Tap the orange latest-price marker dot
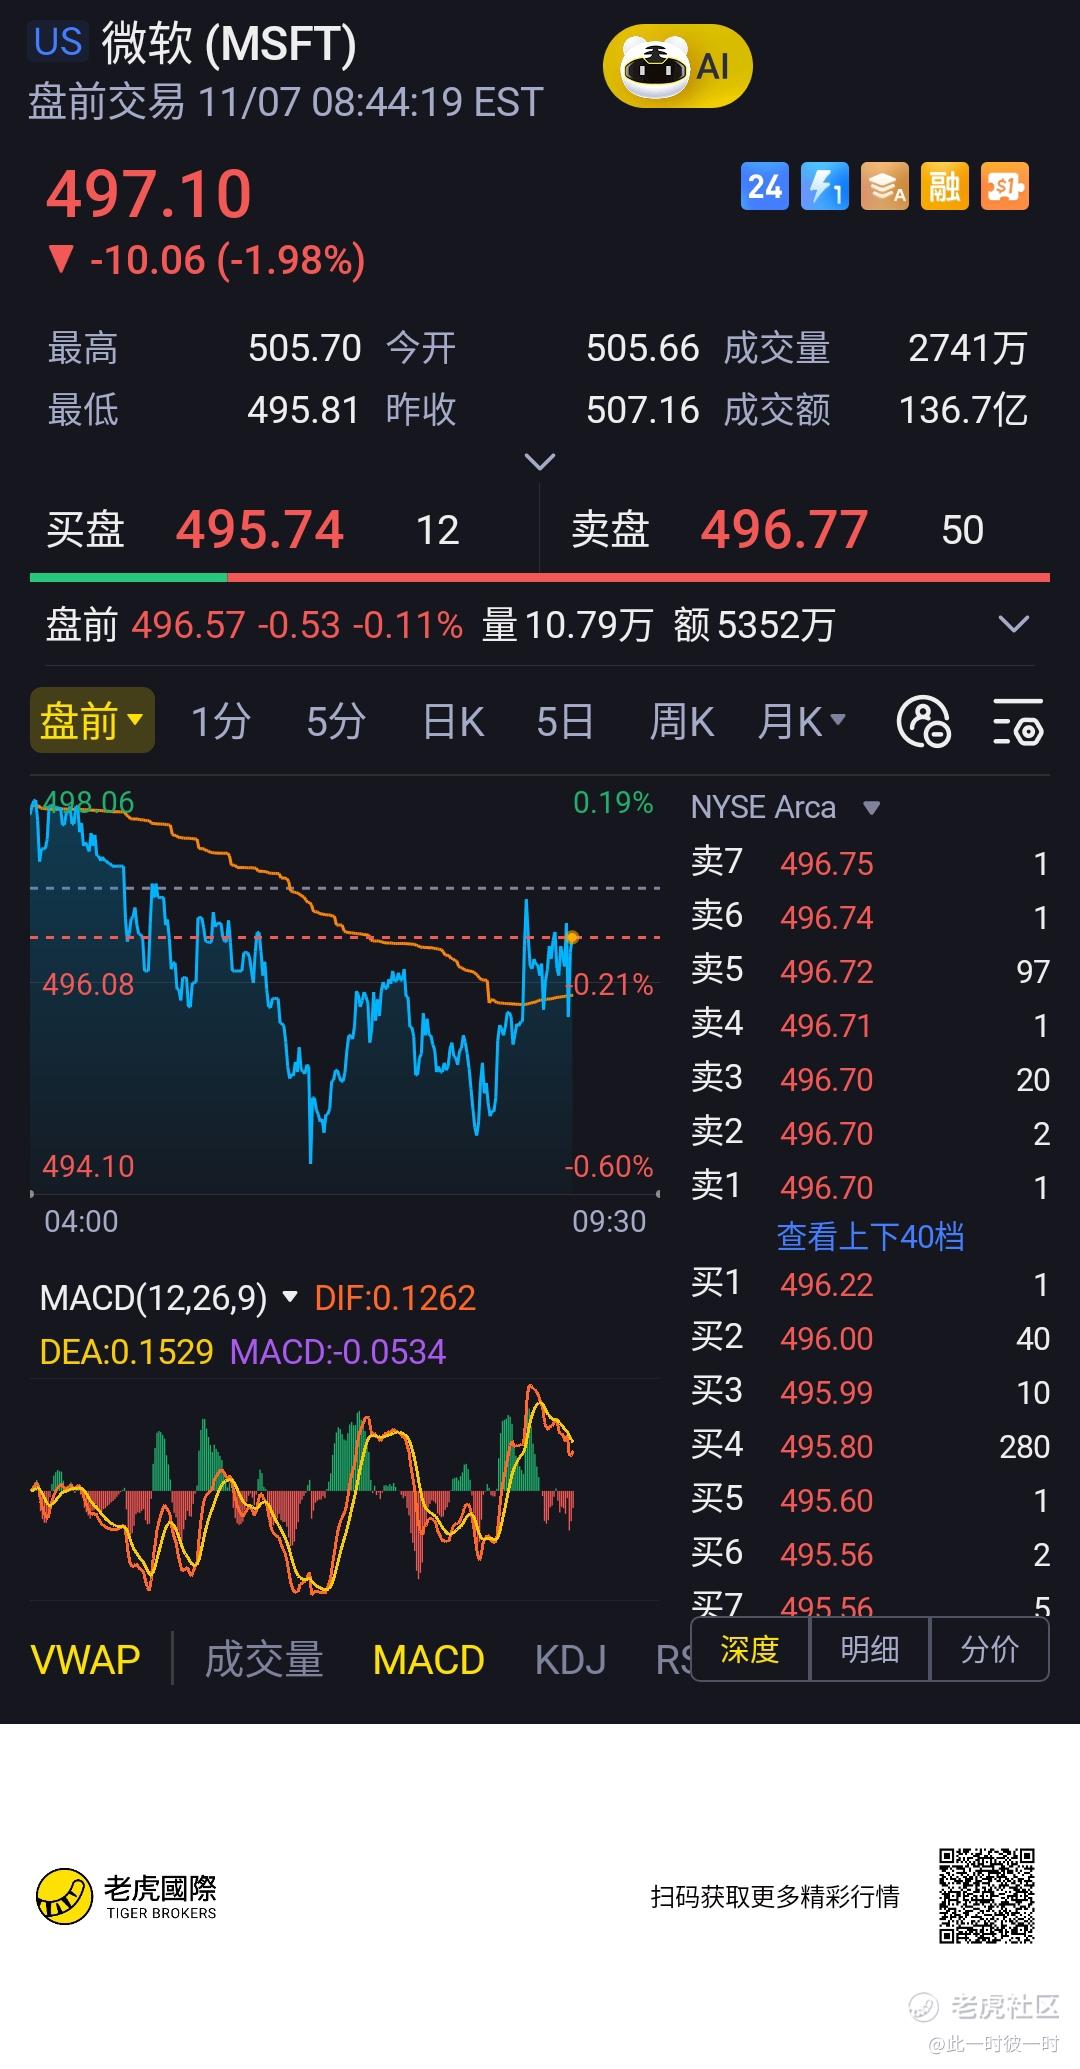Screen dimensions: 1080x2069 [572, 937]
